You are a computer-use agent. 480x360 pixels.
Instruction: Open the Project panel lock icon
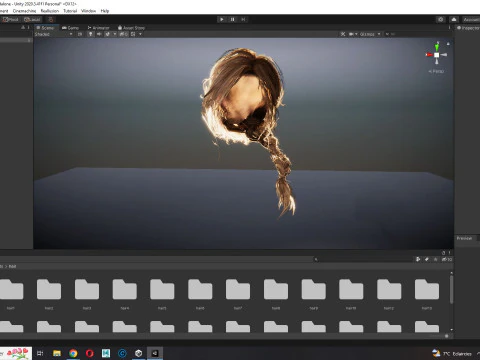coord(443,253)
